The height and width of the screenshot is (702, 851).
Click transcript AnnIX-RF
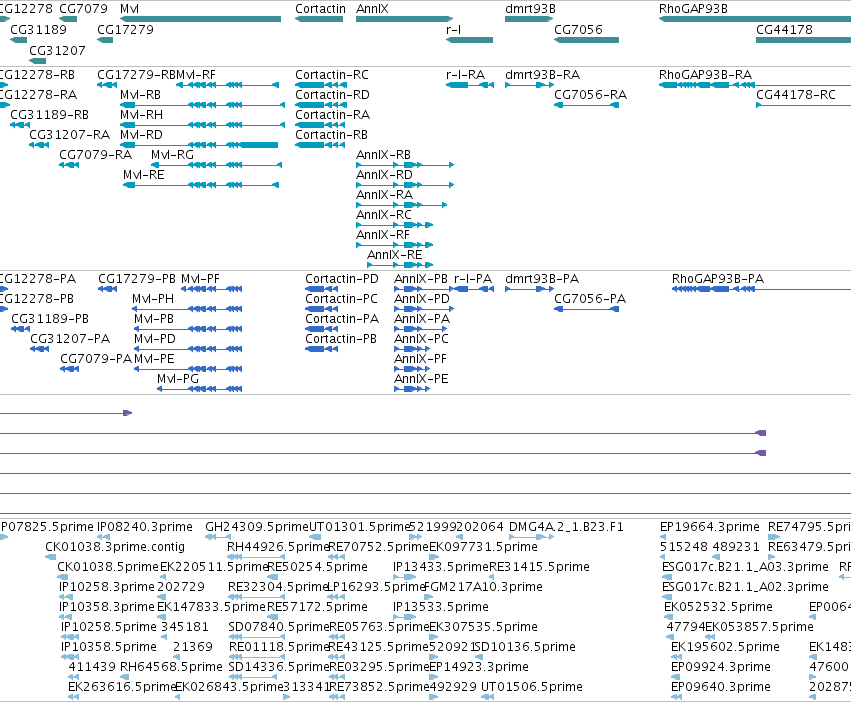[x=383, y=235]
